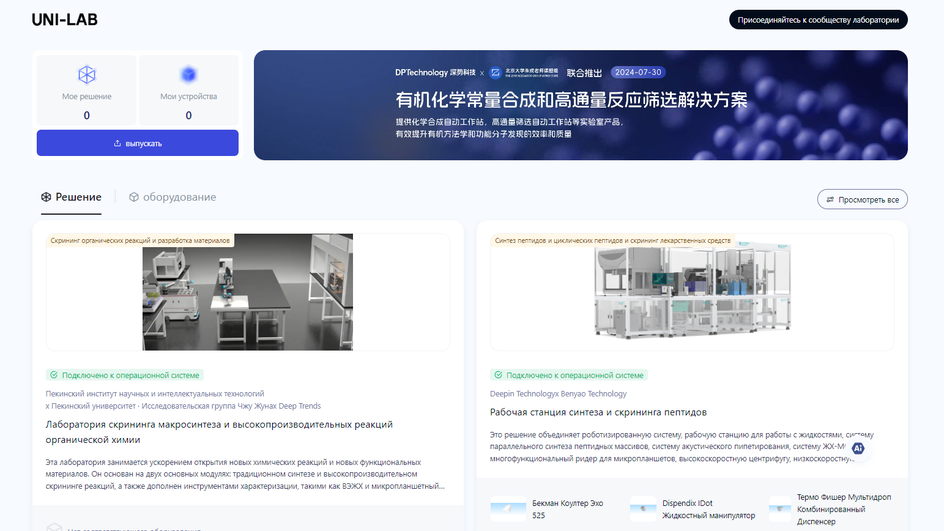The height and width of the screenshot is (531, 944).
Task: Click connected status badge on first card
Action: coord(125,375)
